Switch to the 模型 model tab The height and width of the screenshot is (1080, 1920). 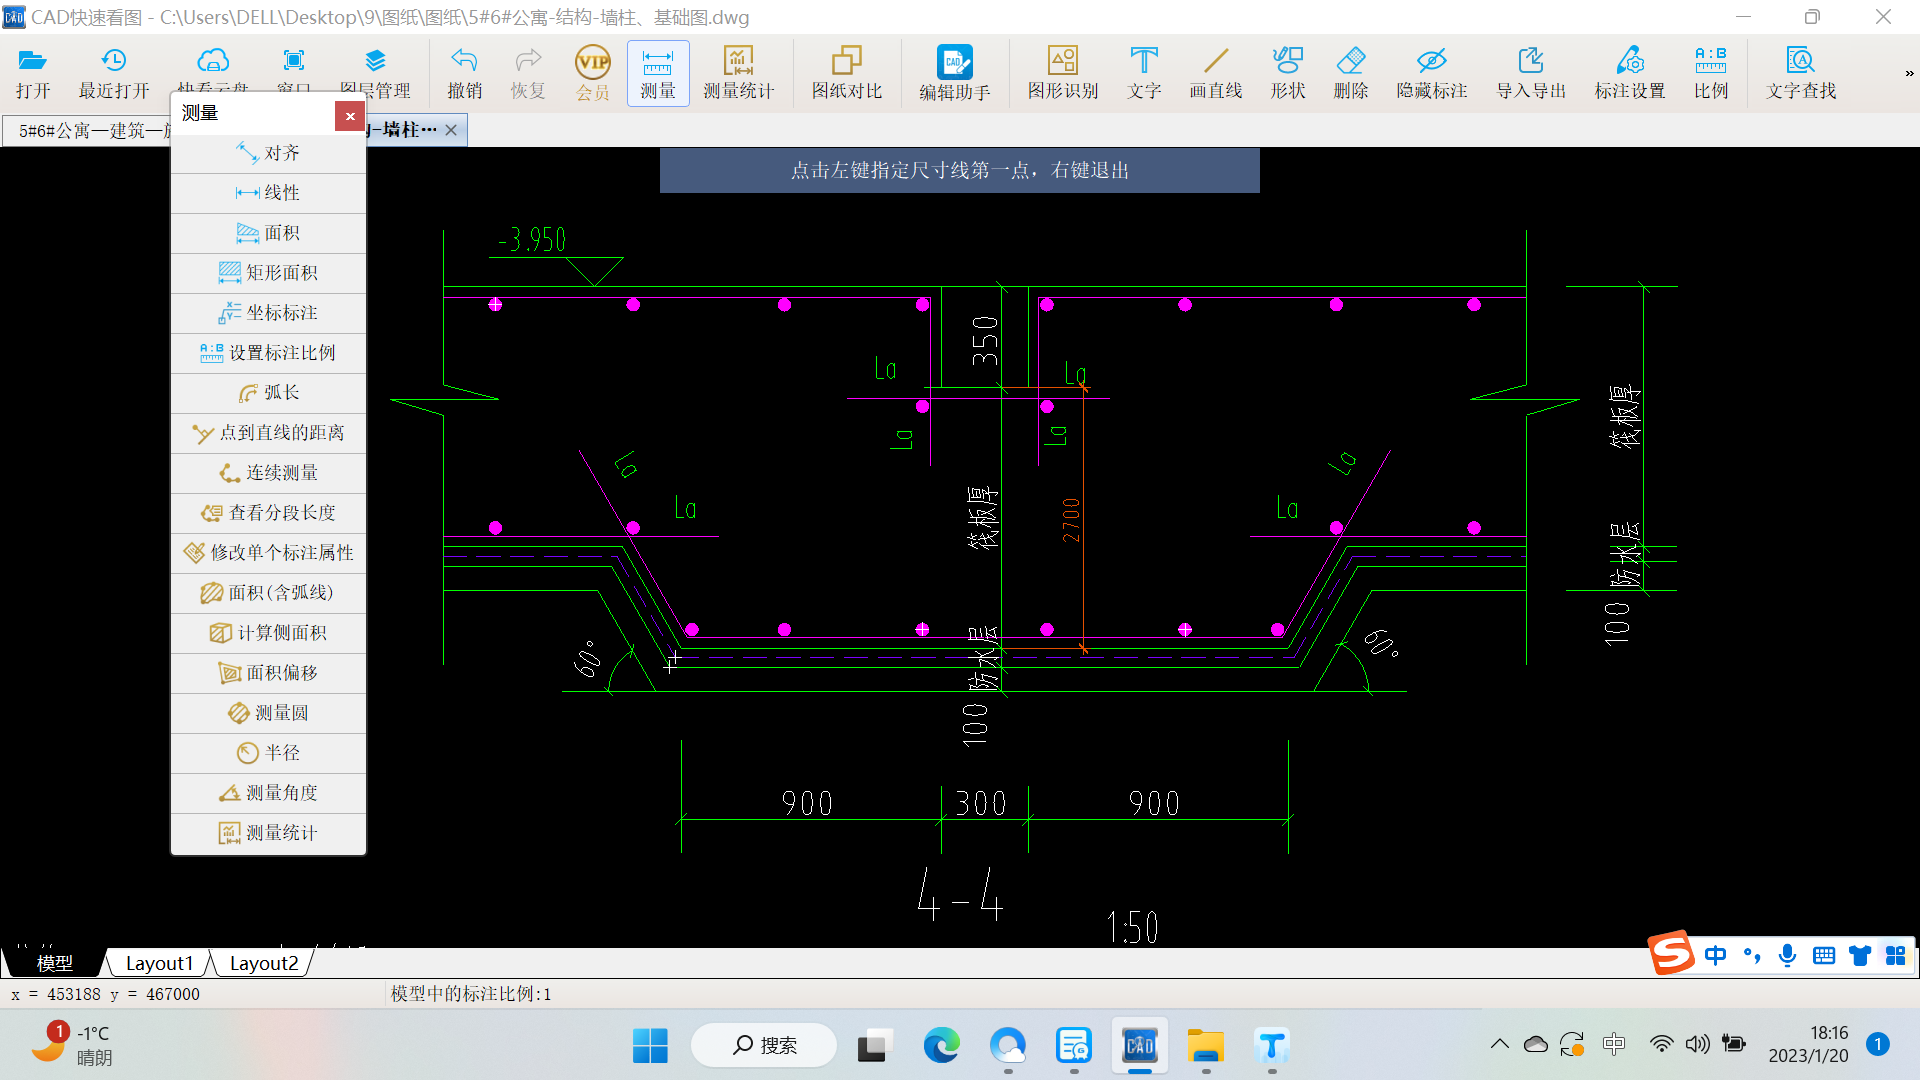54,963
